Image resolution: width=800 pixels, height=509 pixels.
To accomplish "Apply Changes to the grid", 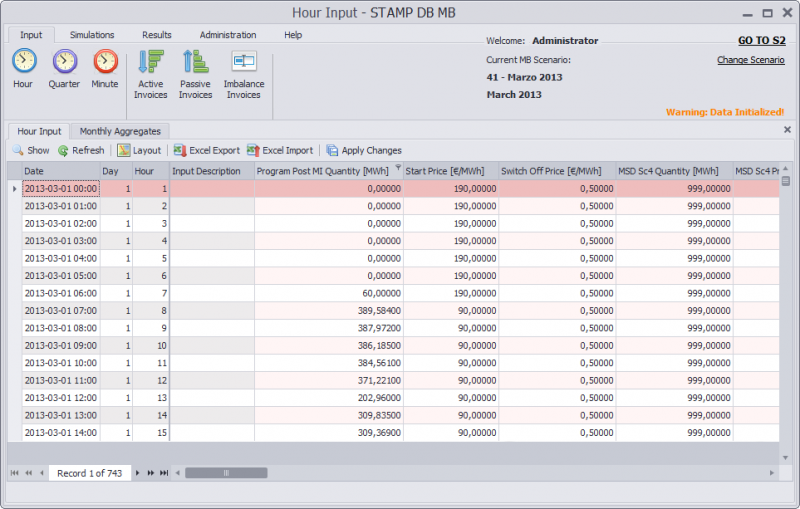I will click(x=363, y=150).
